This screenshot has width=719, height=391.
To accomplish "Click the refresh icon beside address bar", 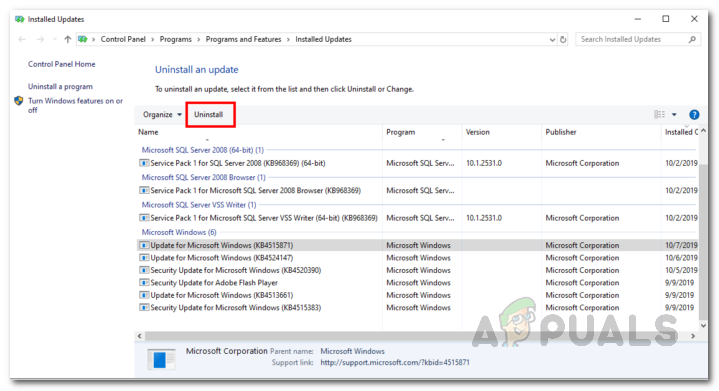I will click(563, 39).
